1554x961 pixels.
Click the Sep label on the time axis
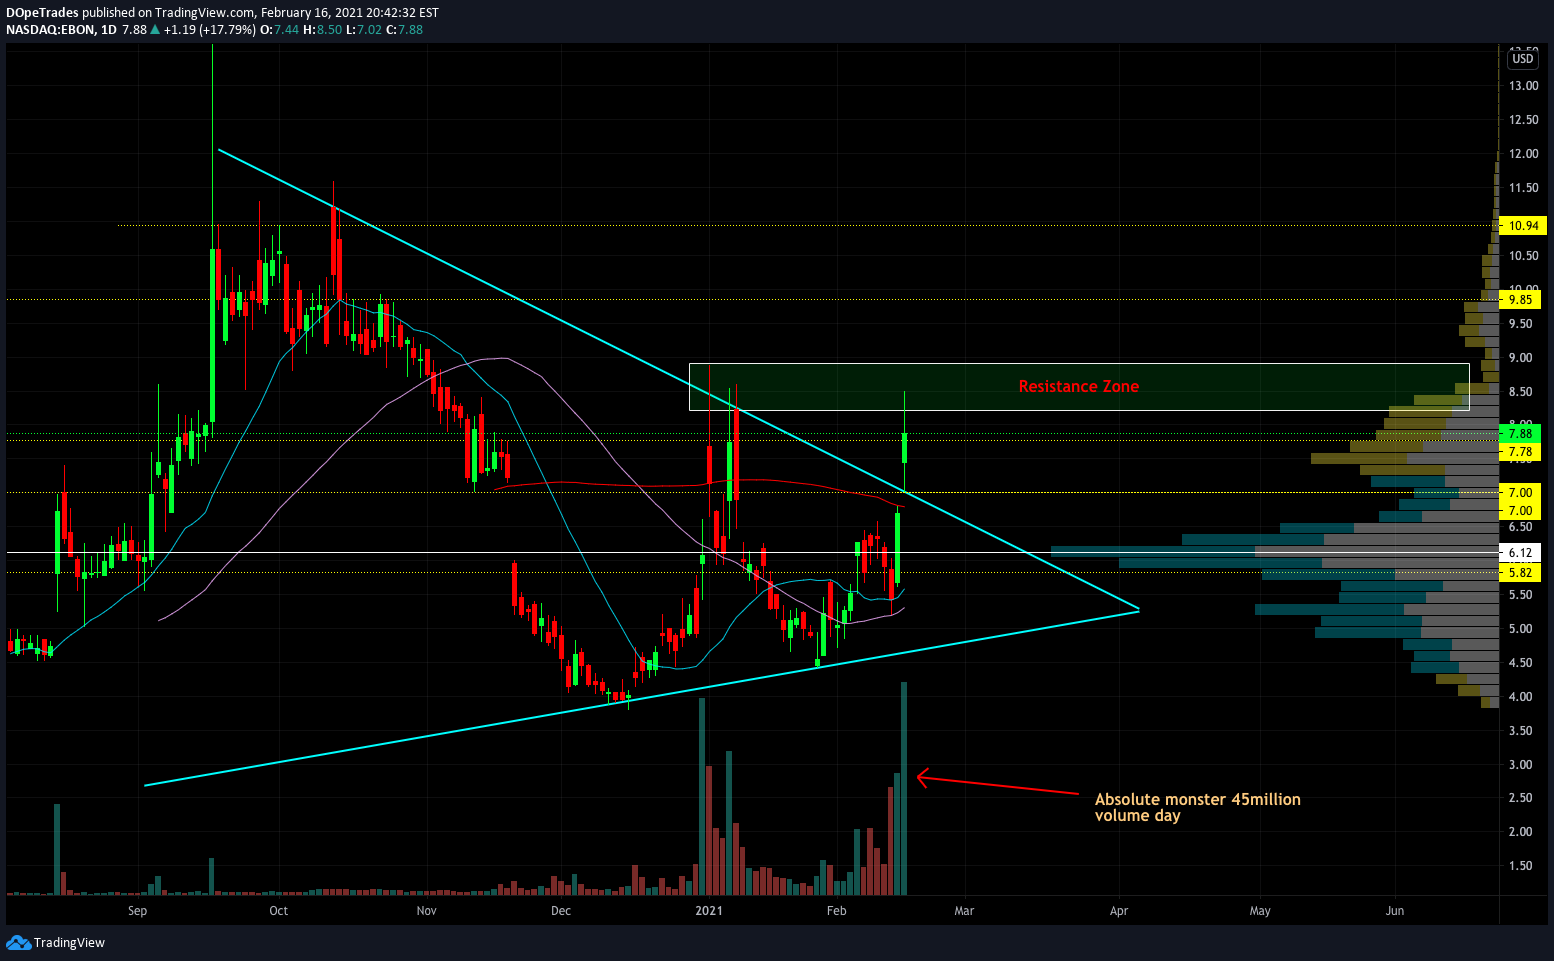138,911
